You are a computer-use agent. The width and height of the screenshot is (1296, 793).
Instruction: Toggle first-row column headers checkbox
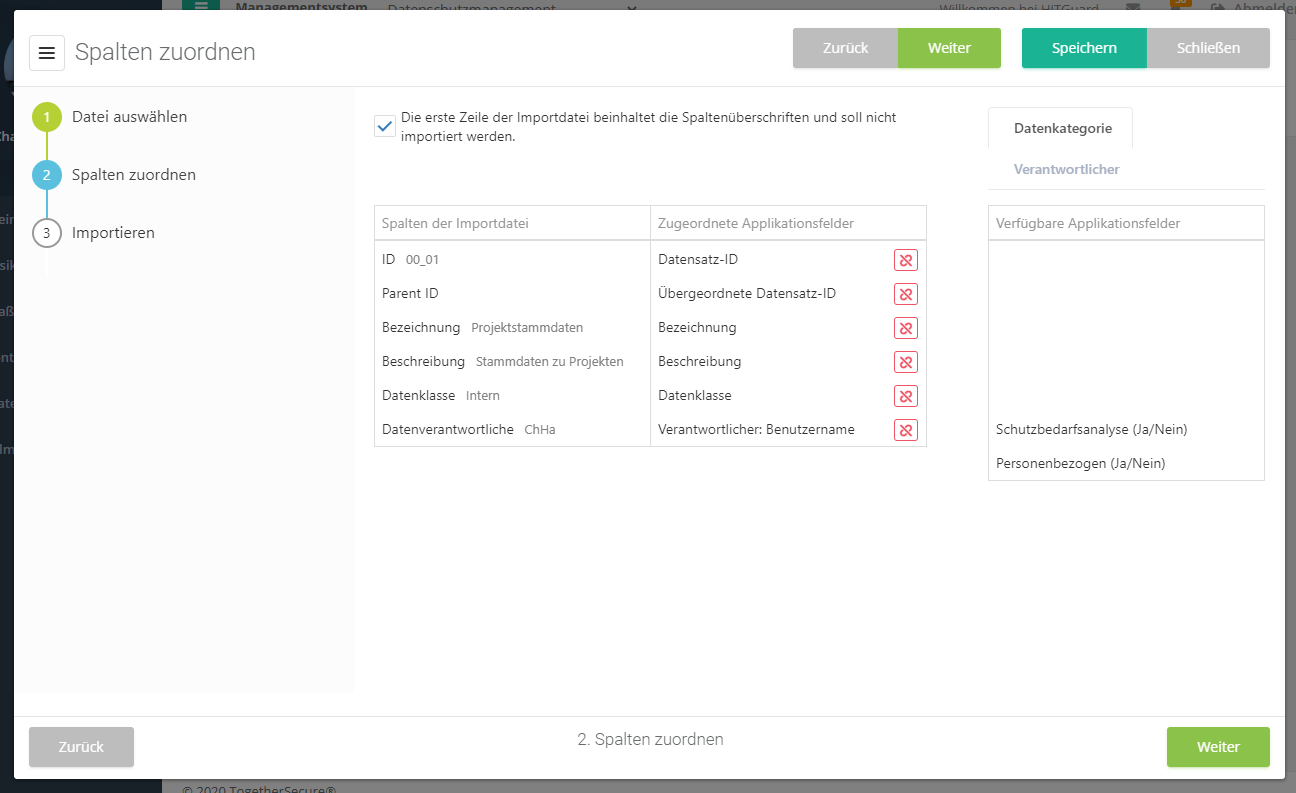pos(385,126)
